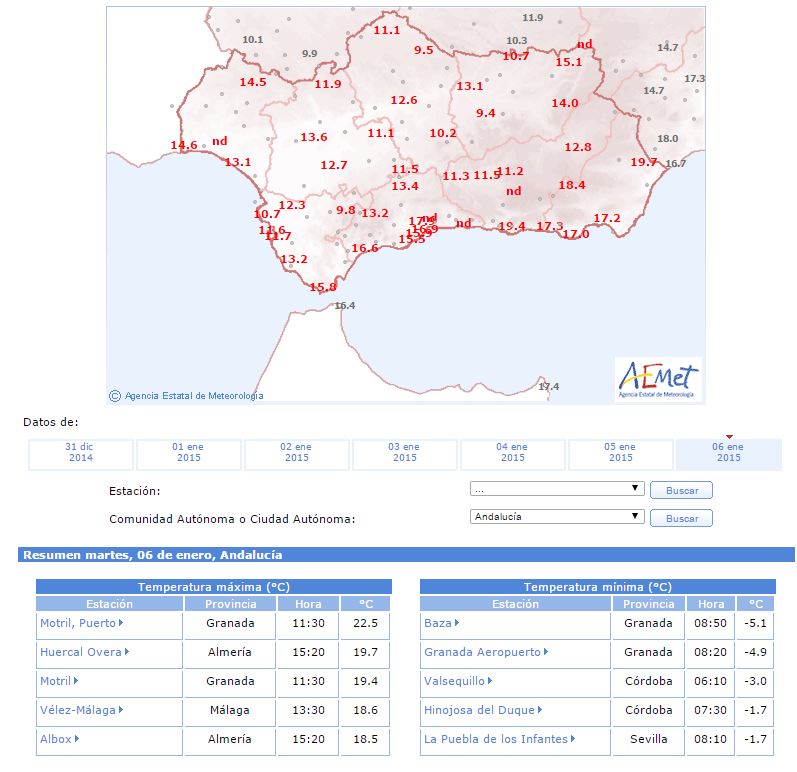Click the AEMet logo on the map
This screenshot has height=772, width=797.
tap(658, 379)
